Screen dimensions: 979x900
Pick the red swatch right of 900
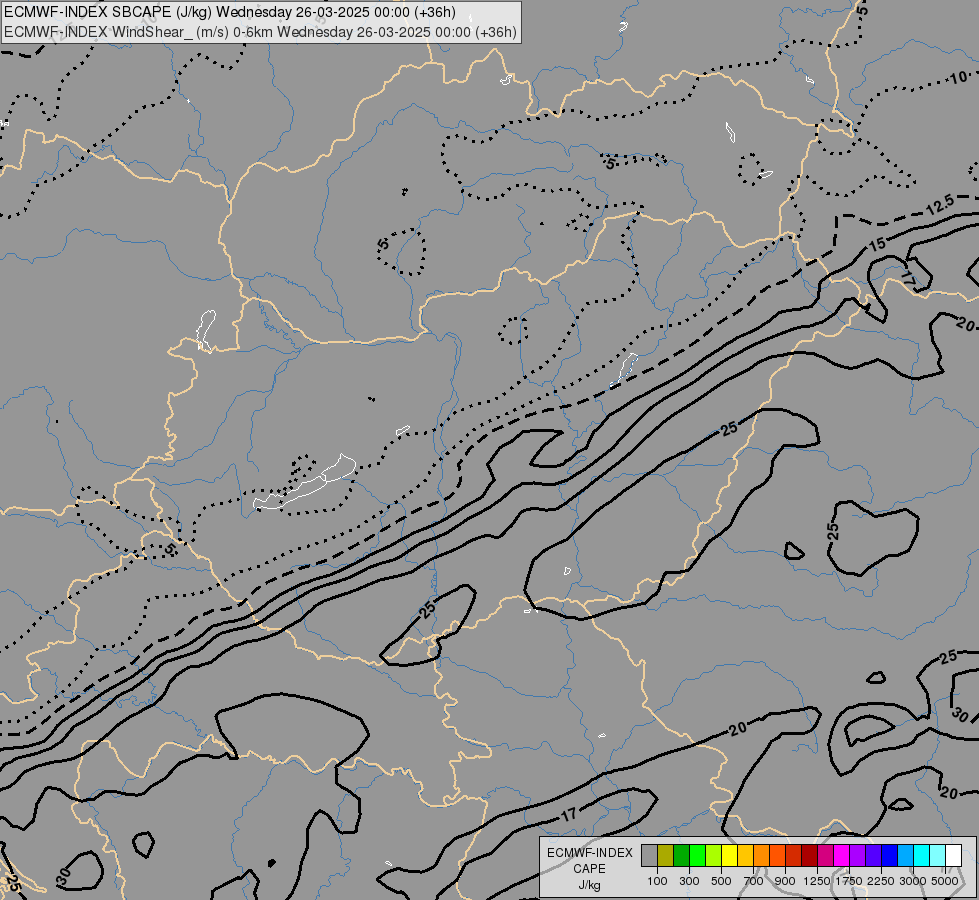tap(794, 856)
